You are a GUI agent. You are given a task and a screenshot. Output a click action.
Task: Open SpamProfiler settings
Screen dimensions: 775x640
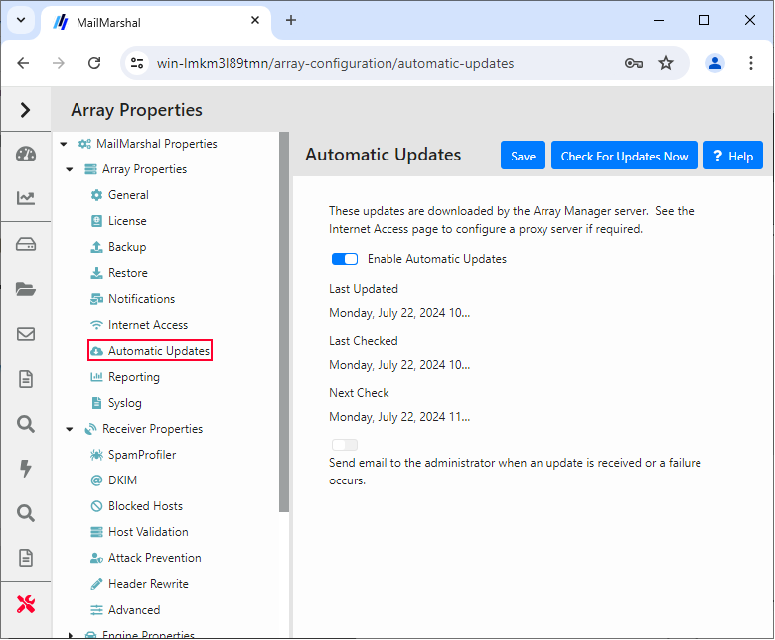[x=142, y=455]
